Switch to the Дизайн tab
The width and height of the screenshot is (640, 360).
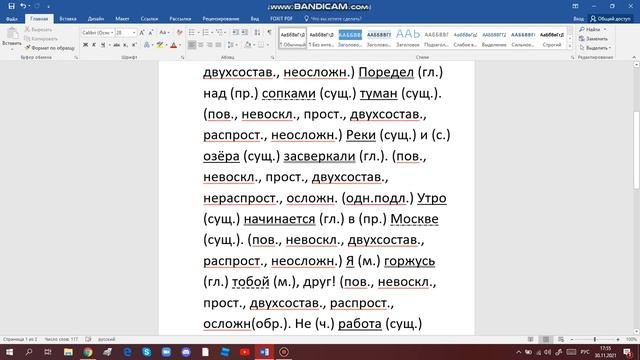(x=96, y=19)
